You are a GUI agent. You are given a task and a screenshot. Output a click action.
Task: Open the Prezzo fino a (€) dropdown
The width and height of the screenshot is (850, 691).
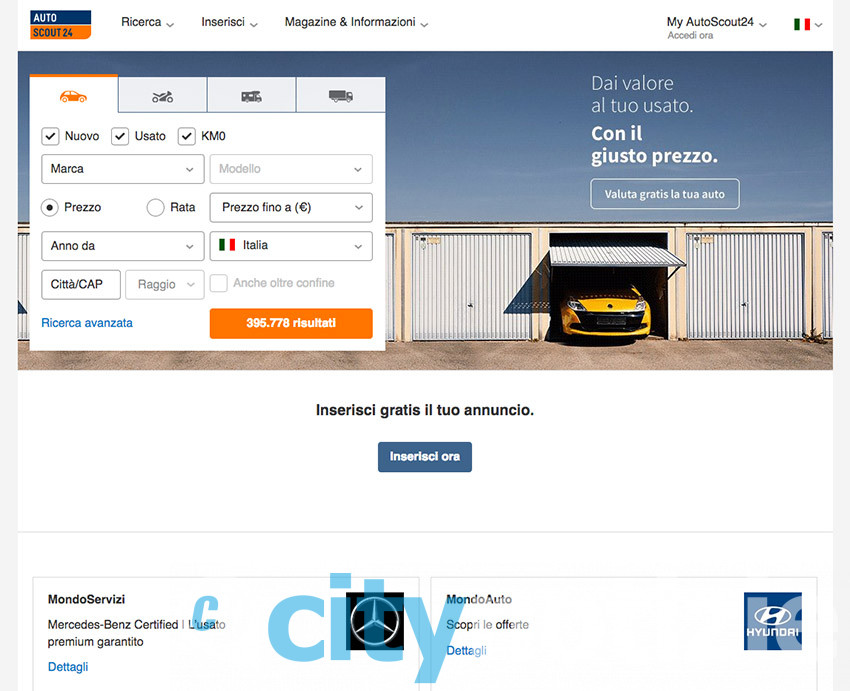pos(291,208)
